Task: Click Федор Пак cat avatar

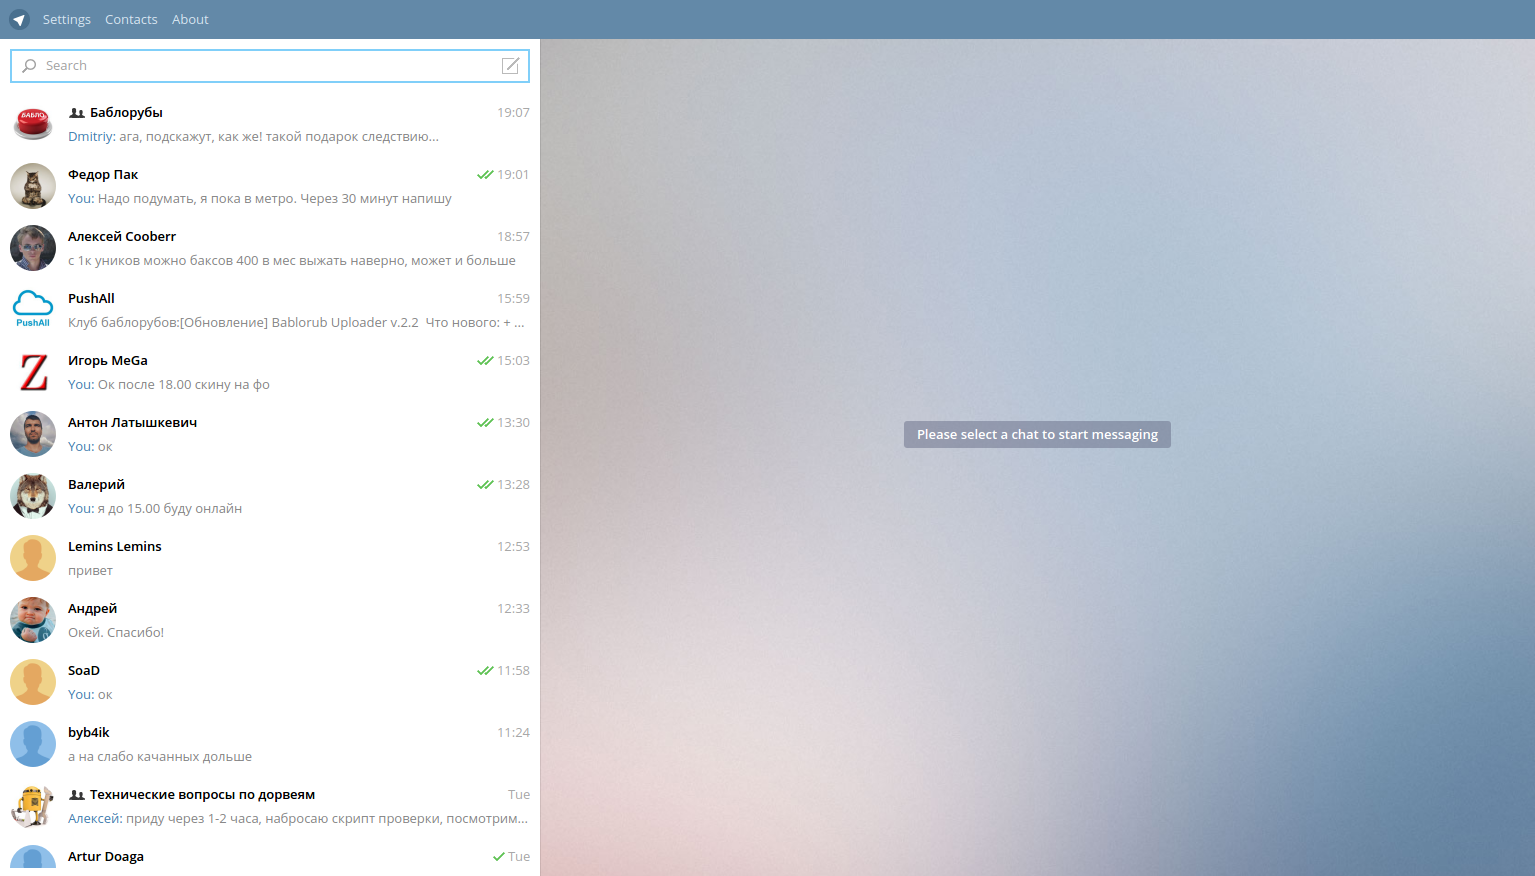Action: (x=33, y=186)
